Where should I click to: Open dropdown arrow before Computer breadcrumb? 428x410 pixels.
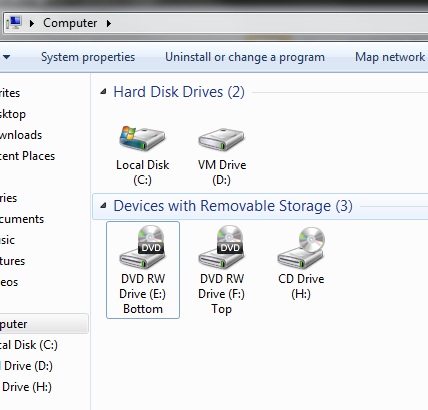point(32,23)
